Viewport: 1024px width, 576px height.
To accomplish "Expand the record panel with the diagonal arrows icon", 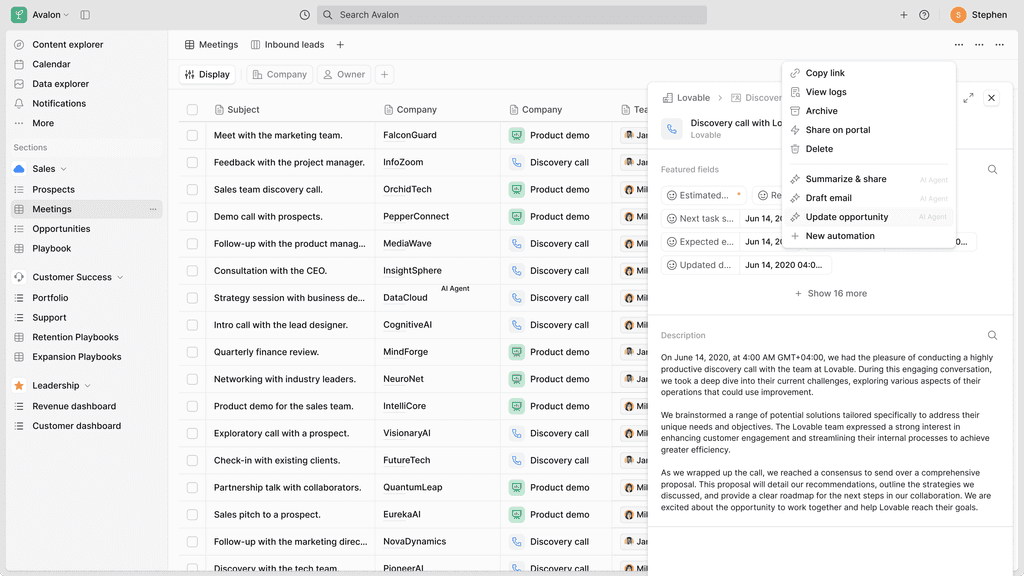I will (968, 97).
